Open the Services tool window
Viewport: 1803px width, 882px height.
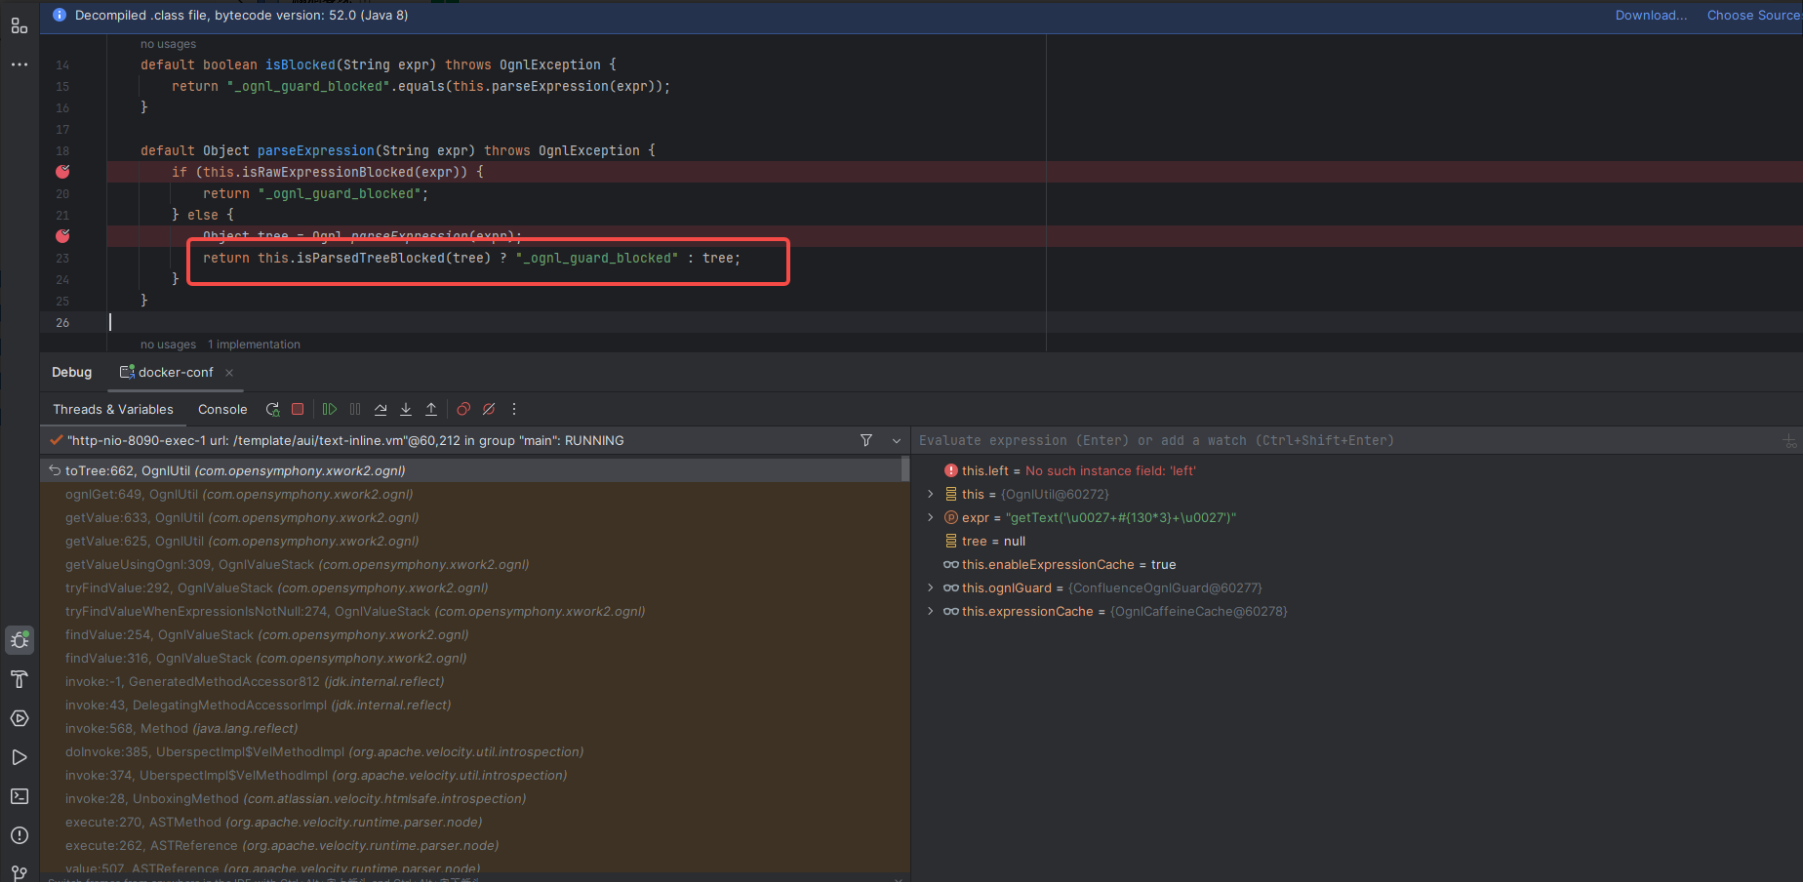point(19,718)
